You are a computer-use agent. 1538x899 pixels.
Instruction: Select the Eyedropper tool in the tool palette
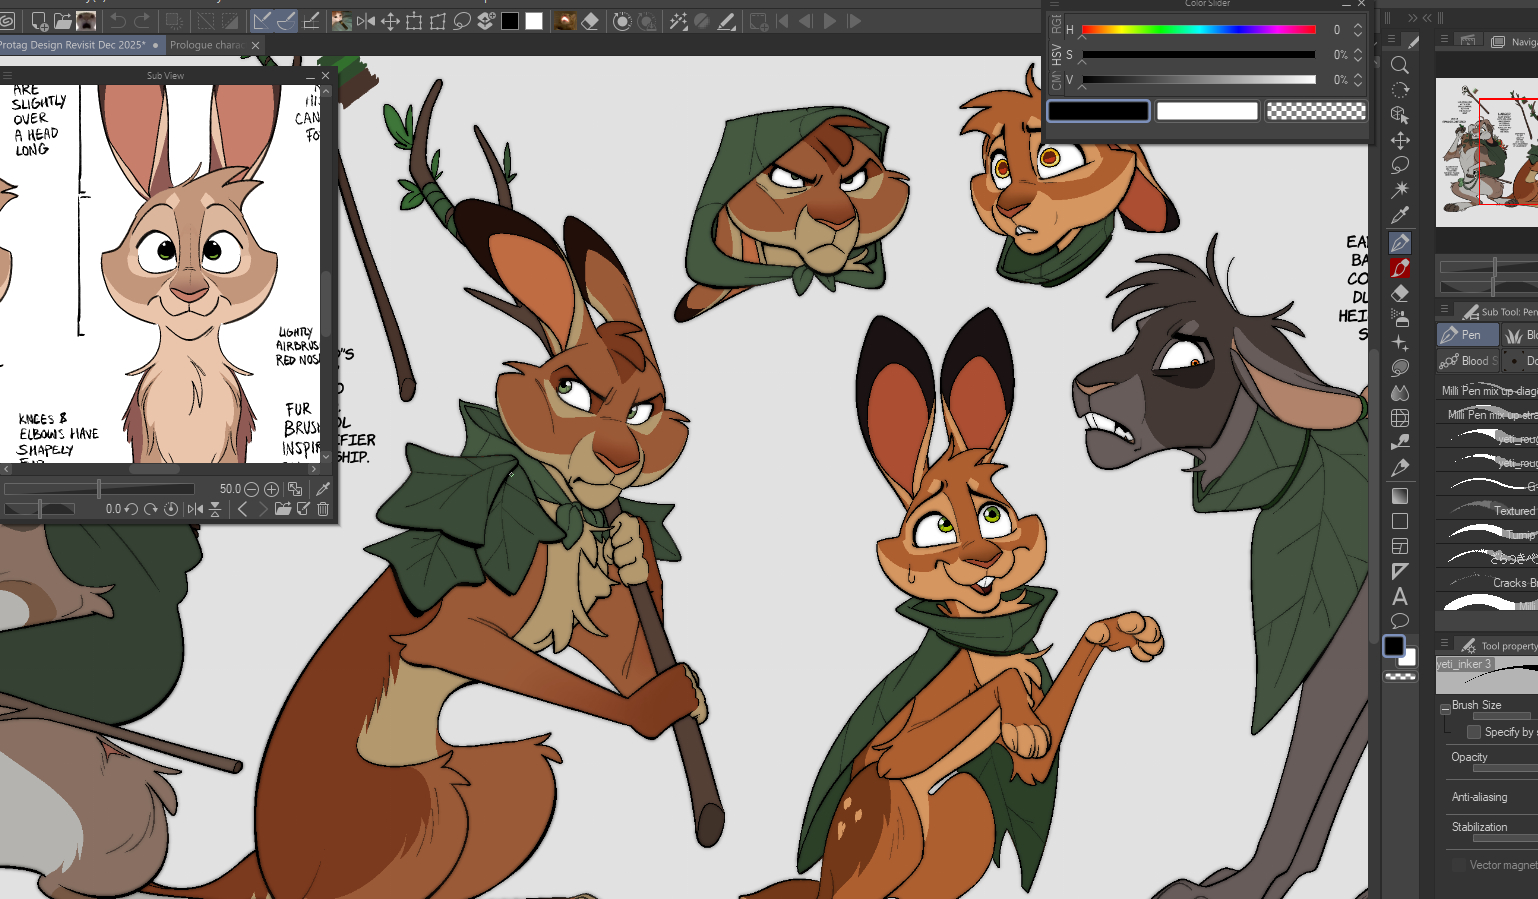point(1400,215)
